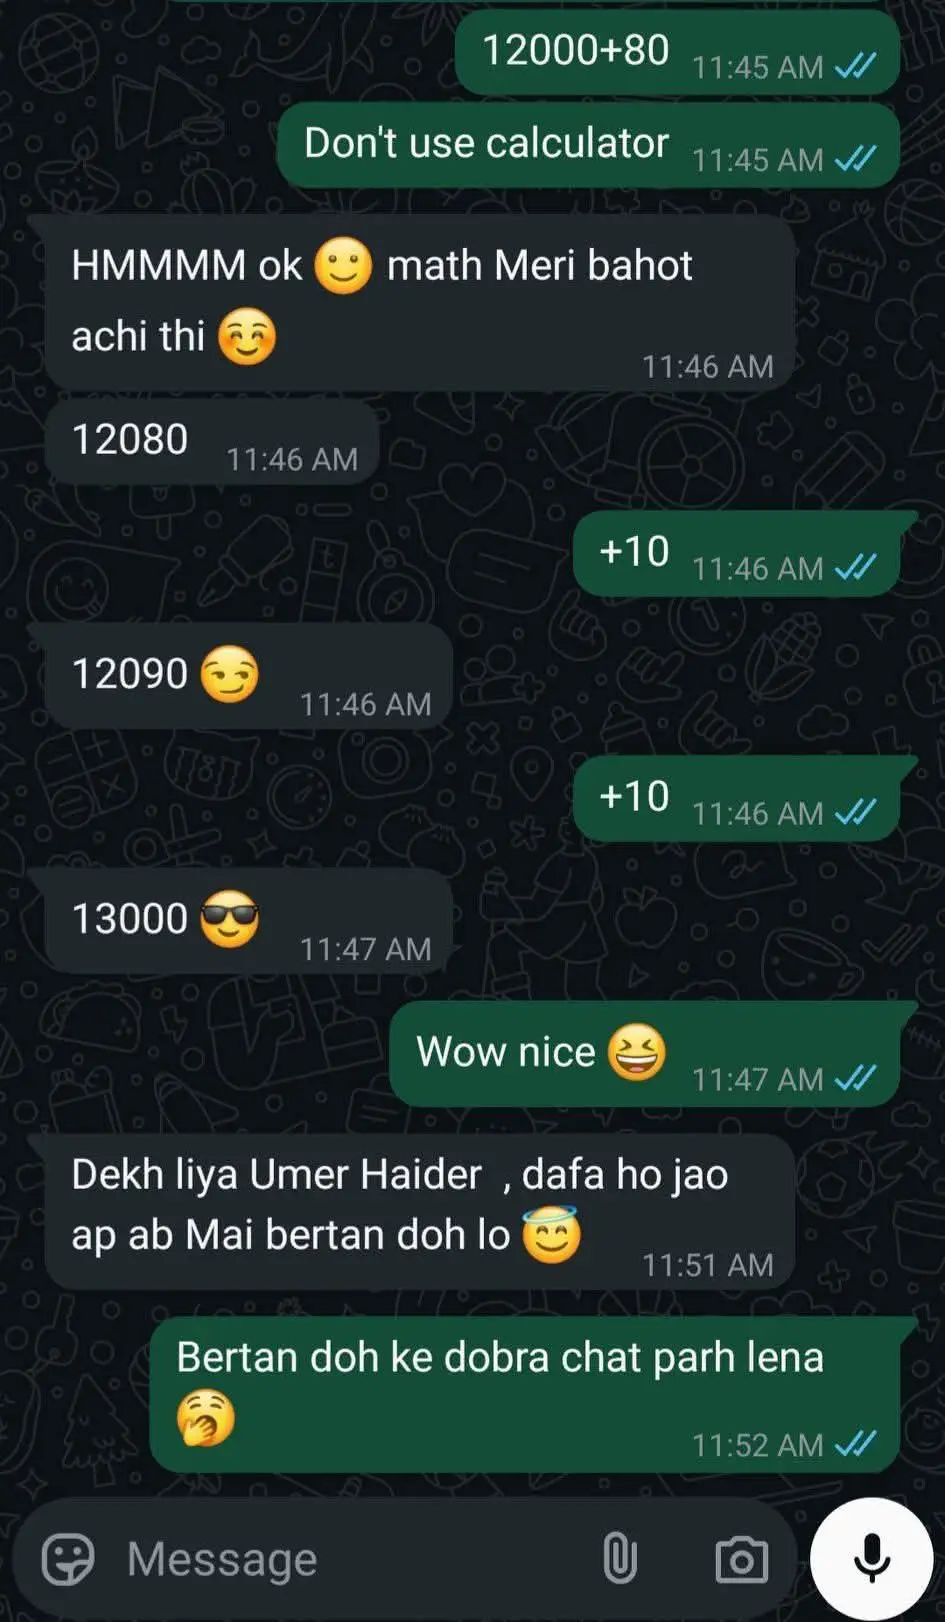This screenshot has height=1622, width=945.
Task: Tap the microphone voice message button
Action: click(872, 1559)
